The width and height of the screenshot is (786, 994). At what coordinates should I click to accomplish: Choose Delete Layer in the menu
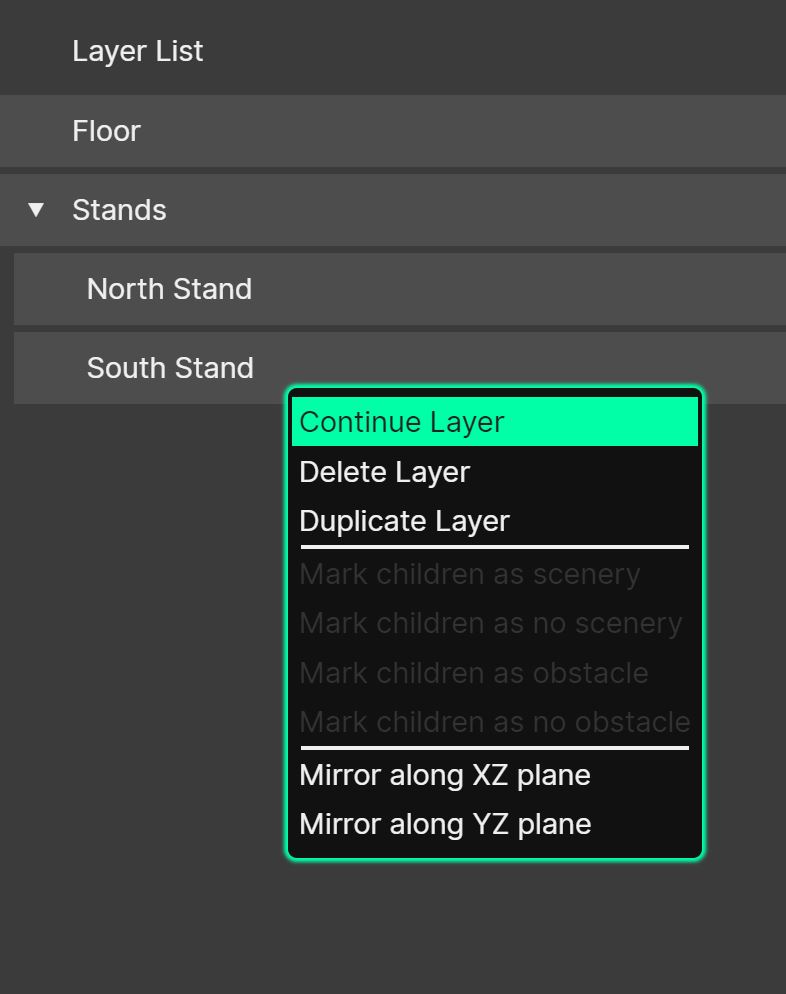click(384, 471)
